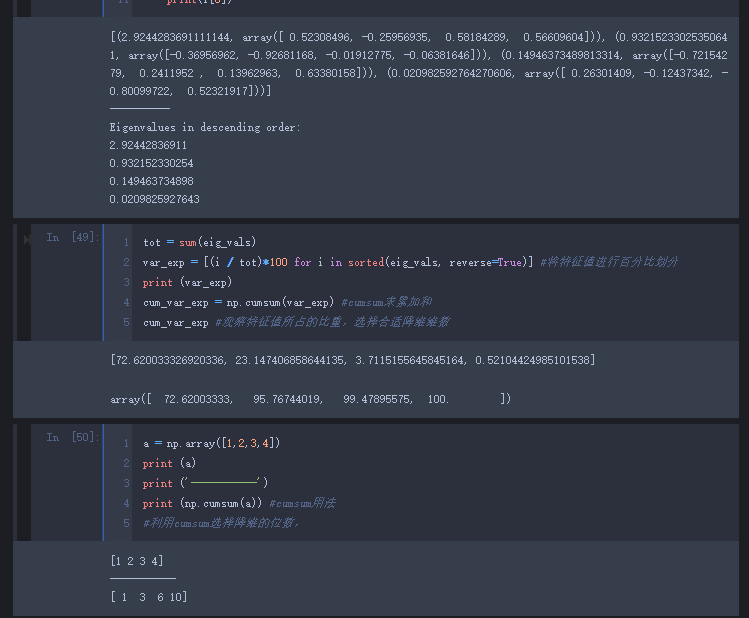Place cursor on 'tot = sum(eig_vals)' line
The height and width of the screenshot is (618, 749).
pos(200,243)
